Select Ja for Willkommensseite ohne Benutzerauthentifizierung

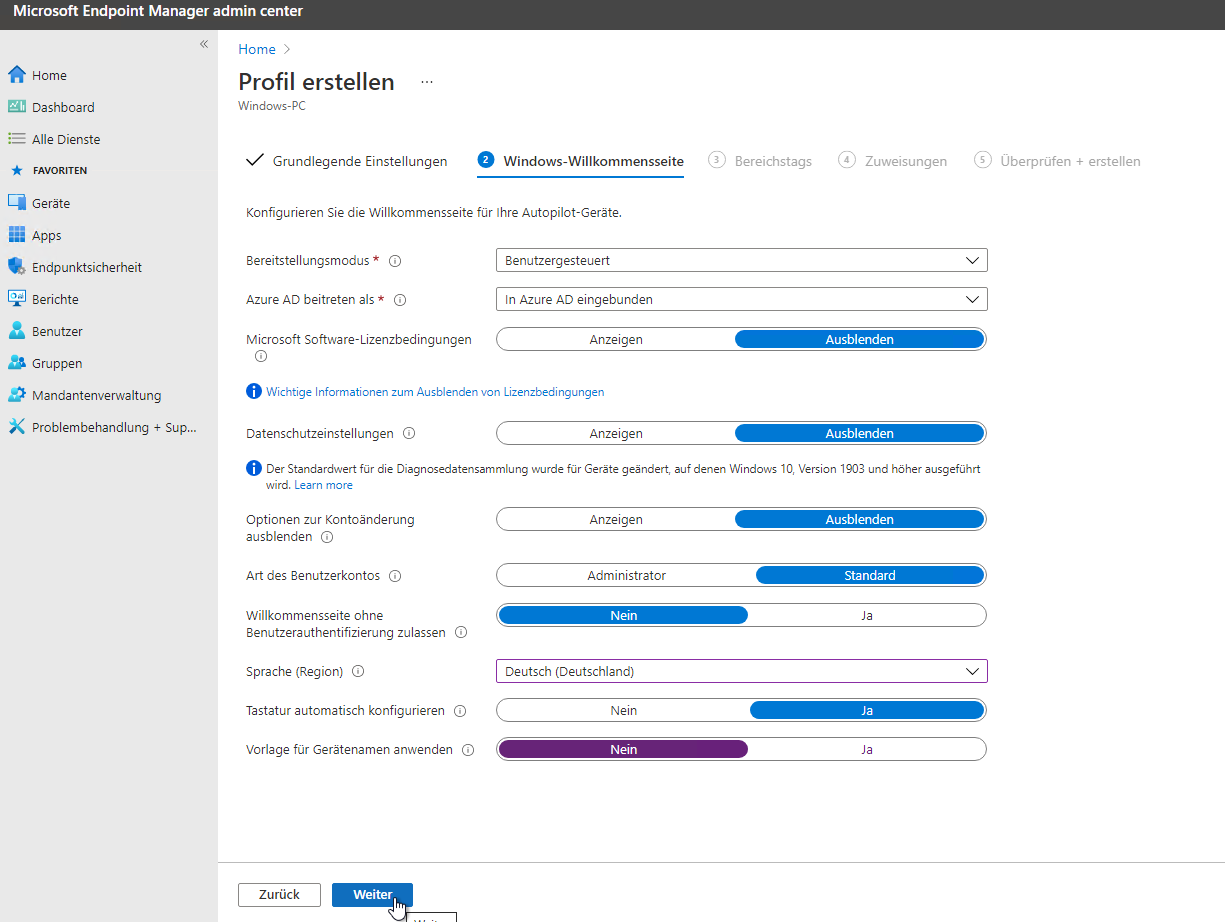click(867, 615)
